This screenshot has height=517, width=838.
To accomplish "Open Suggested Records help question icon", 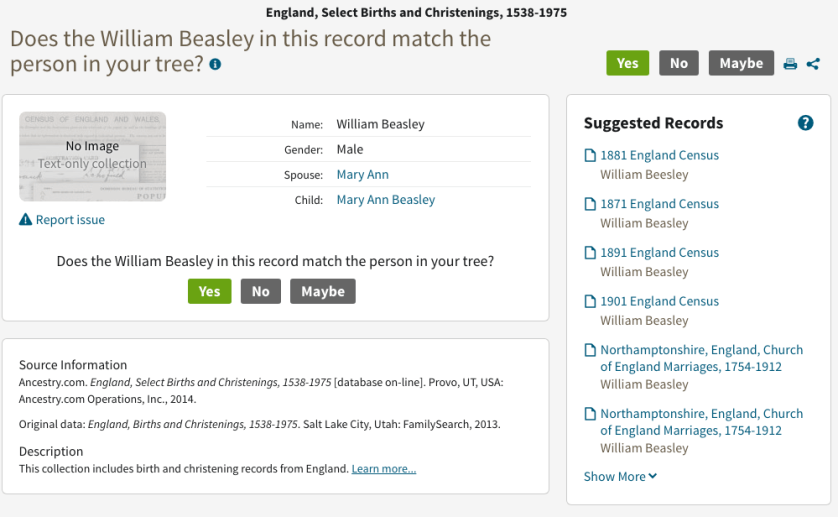I will click(x=805, y=123).
